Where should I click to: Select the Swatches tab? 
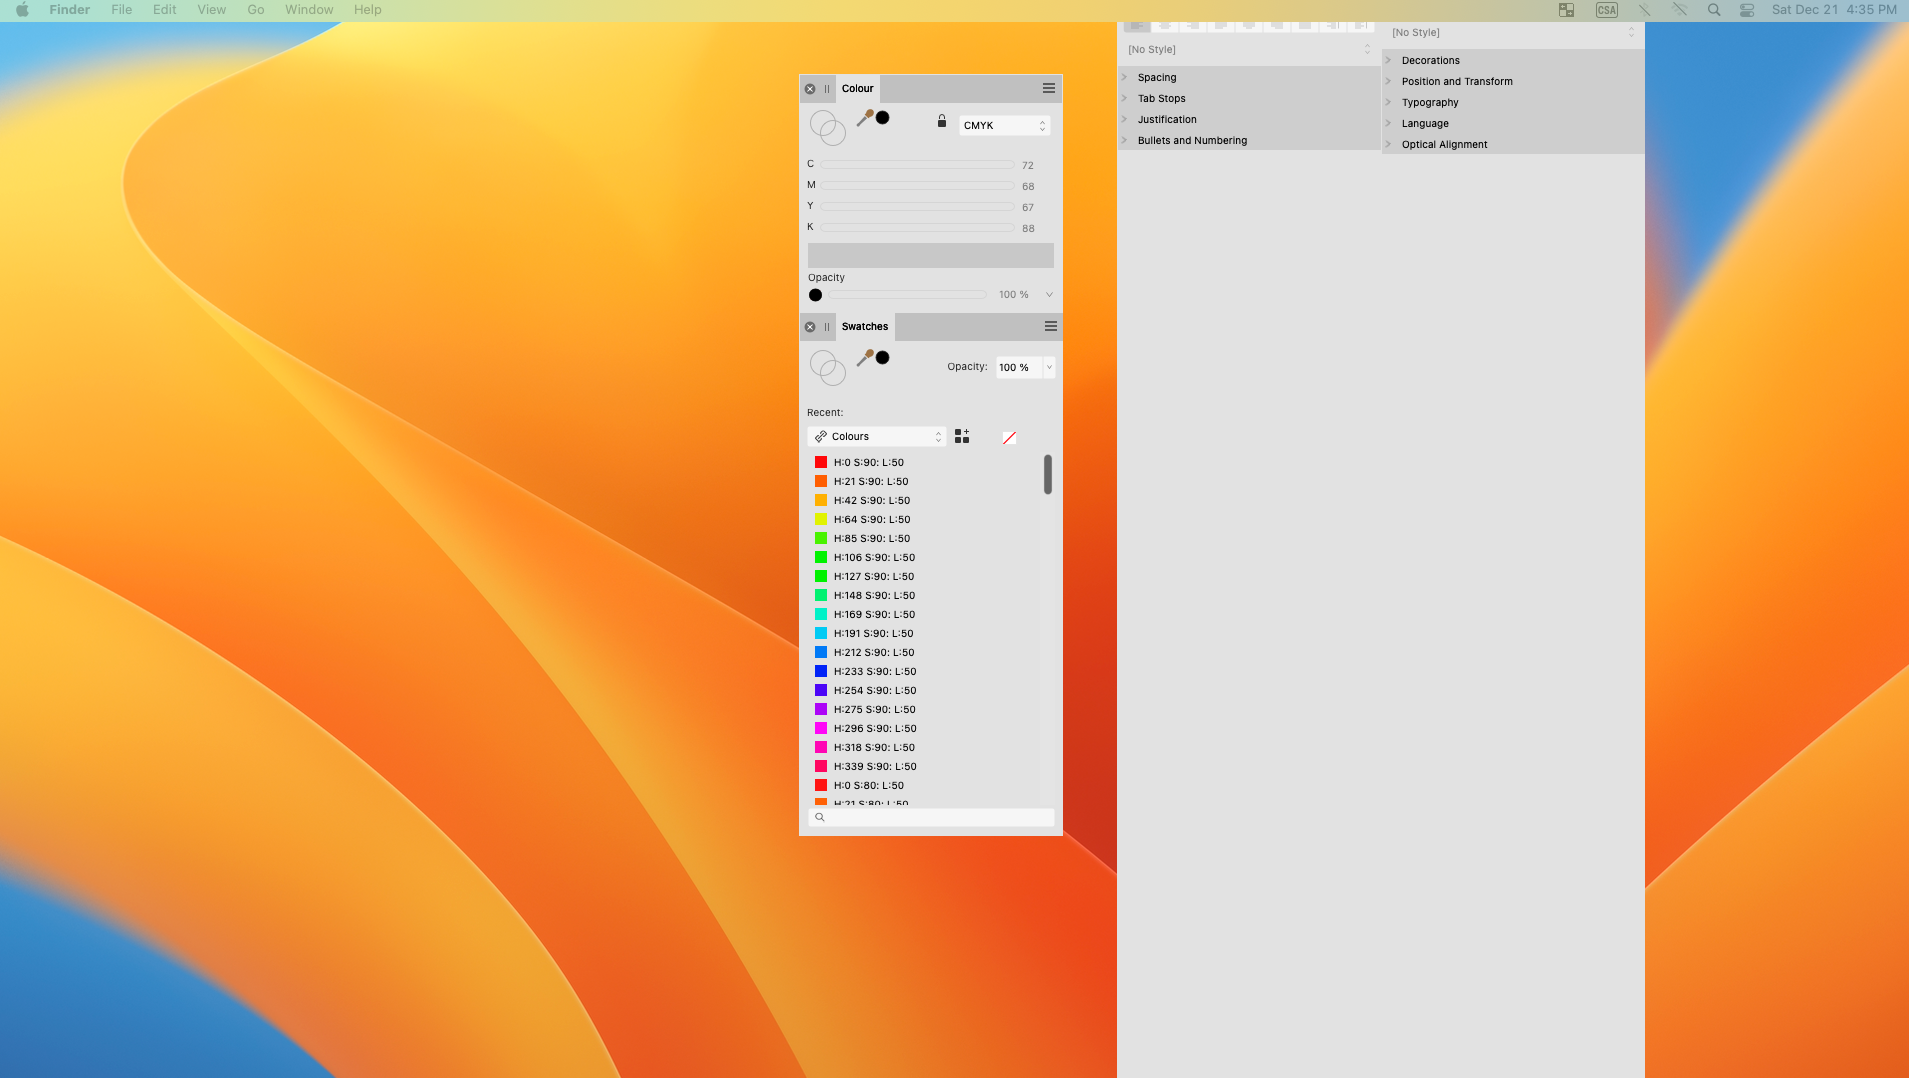[x=865, y=326]
